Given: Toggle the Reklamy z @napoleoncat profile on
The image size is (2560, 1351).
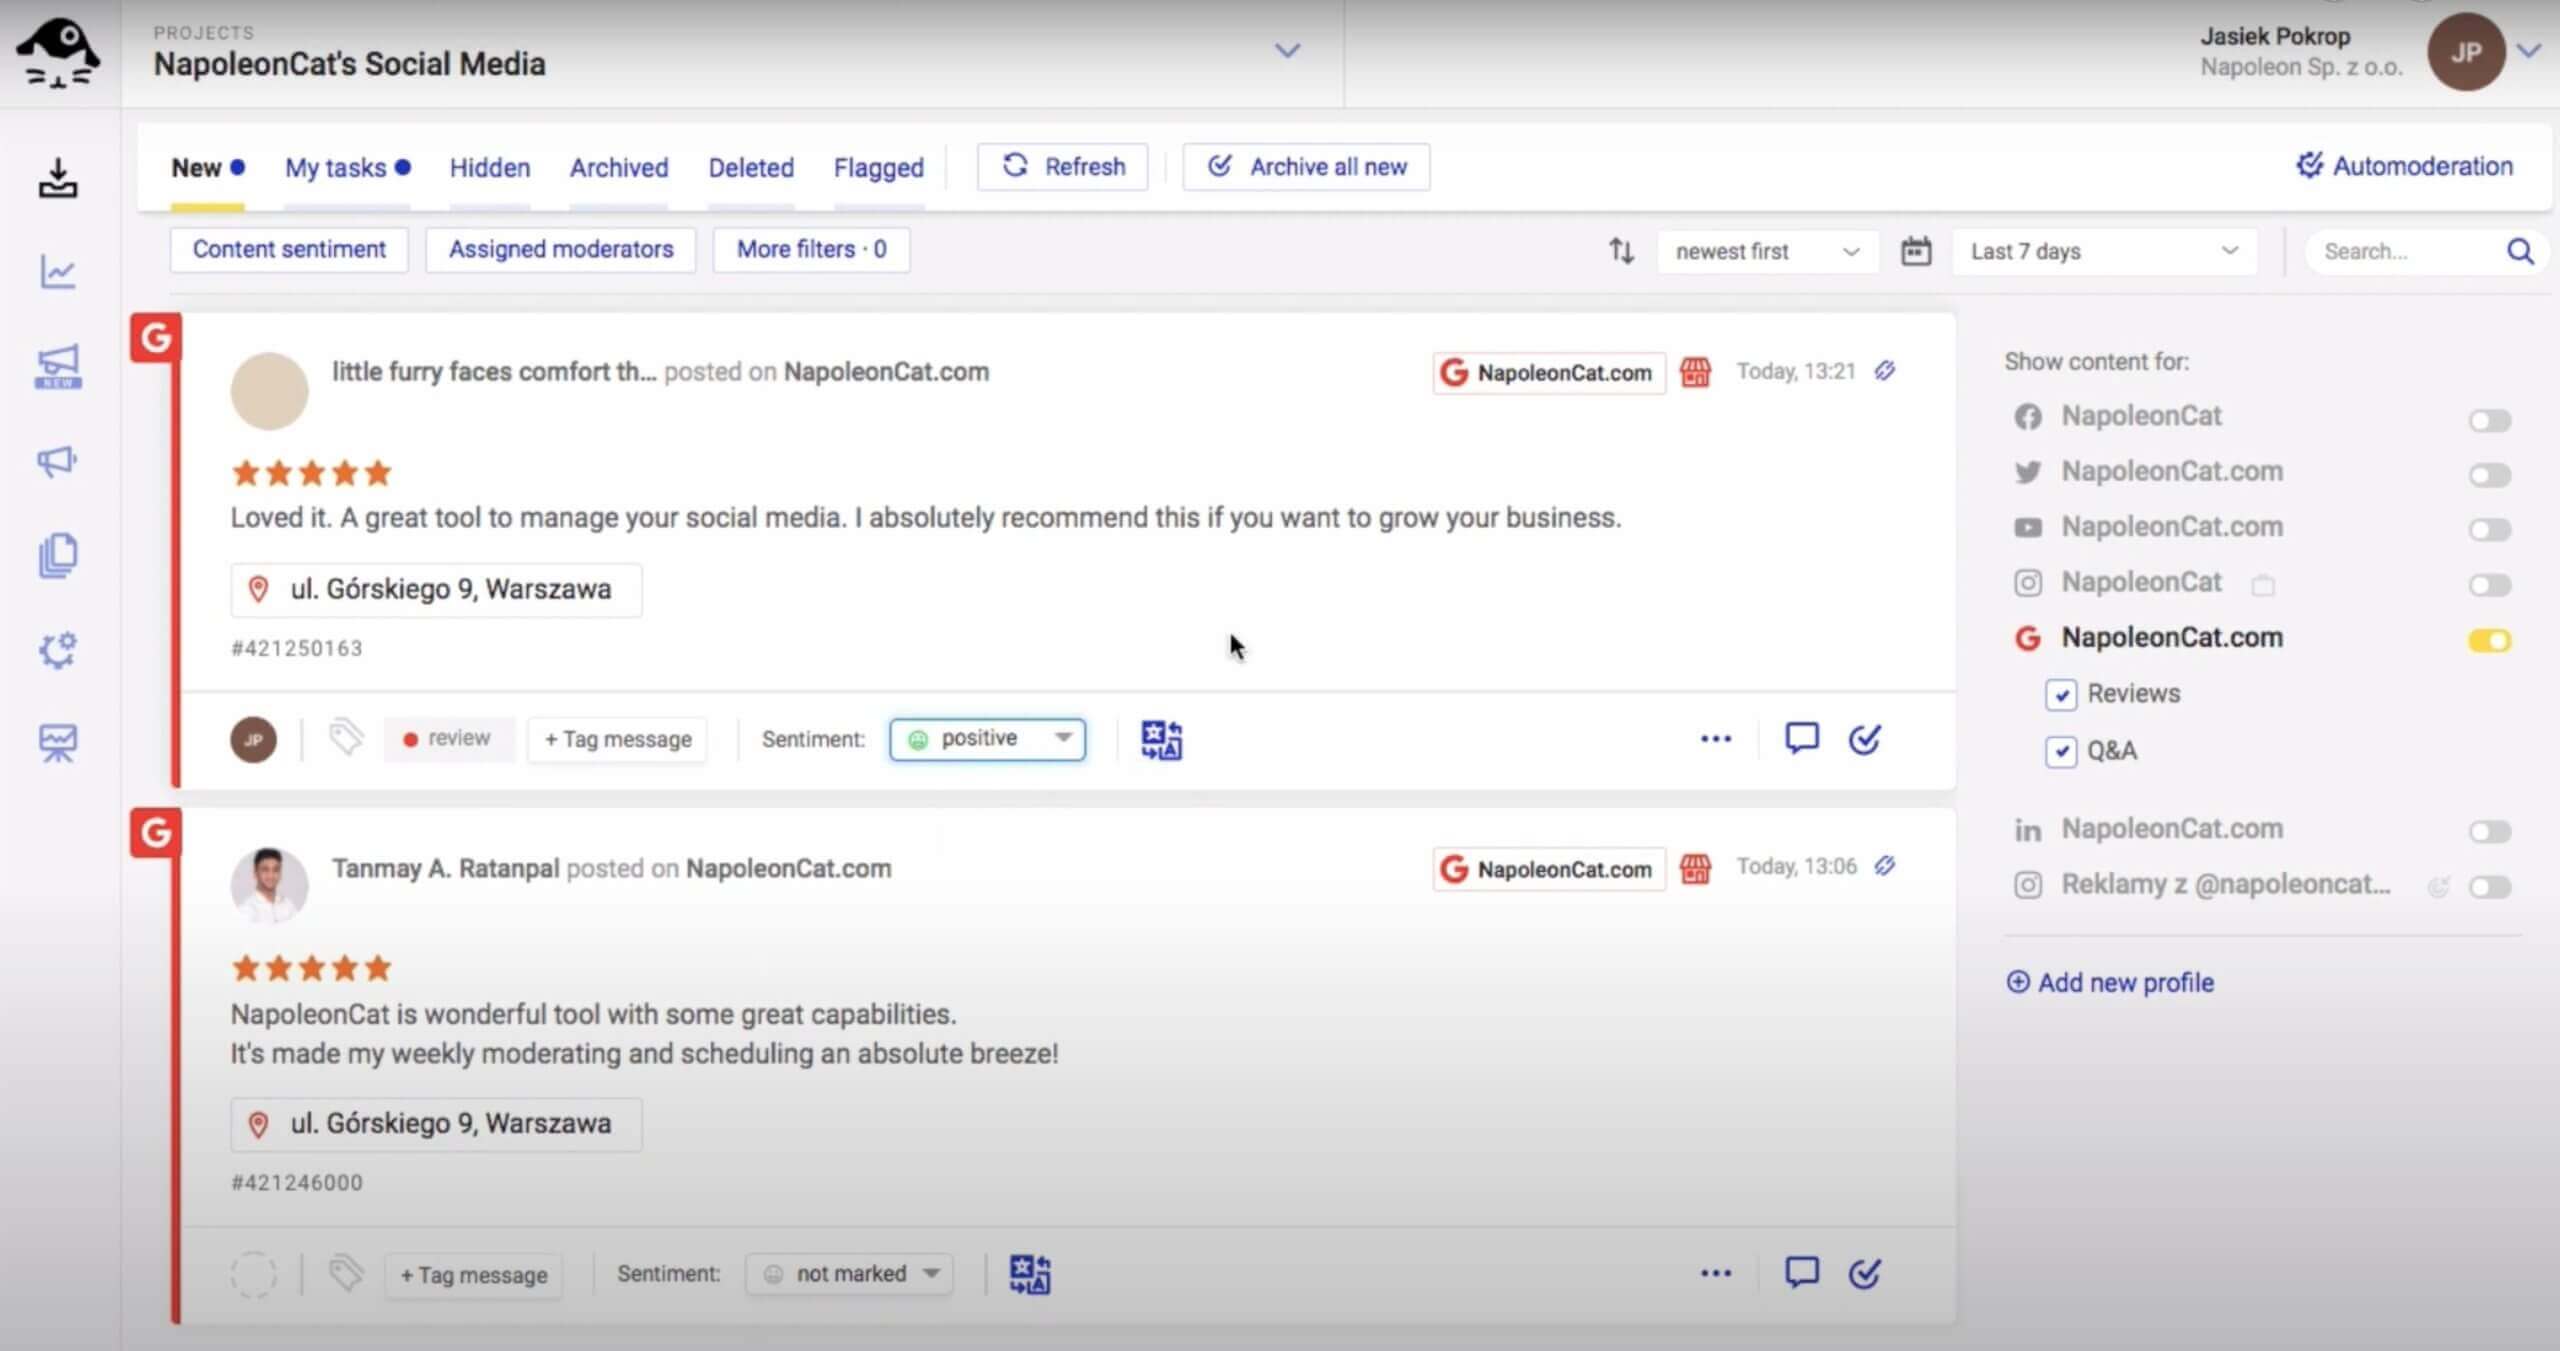Looking at the screenshot, I should pyautogui.click(x=2489, y=887).
